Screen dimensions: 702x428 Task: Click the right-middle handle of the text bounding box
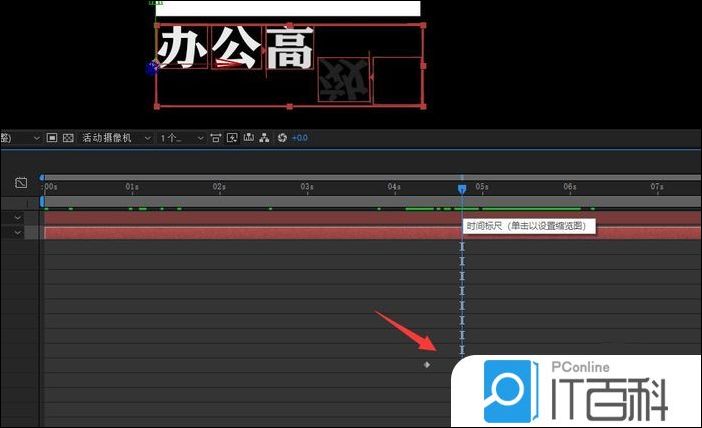(424, 66)
